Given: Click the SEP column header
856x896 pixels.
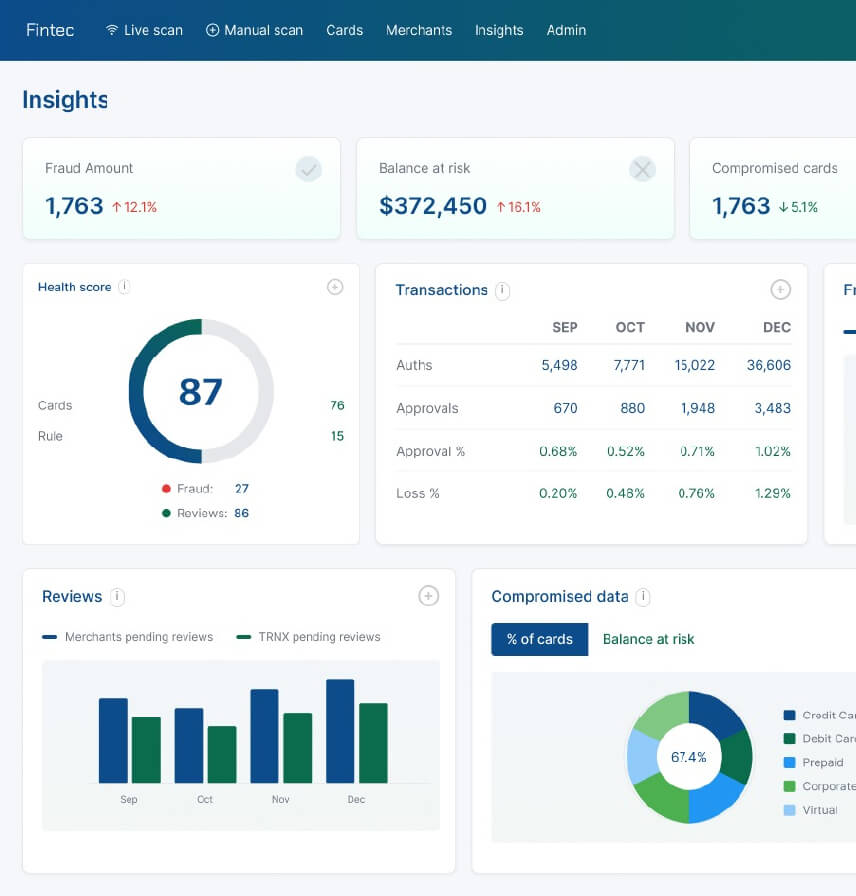Looking at the screenshot, I should coord(565,327).
